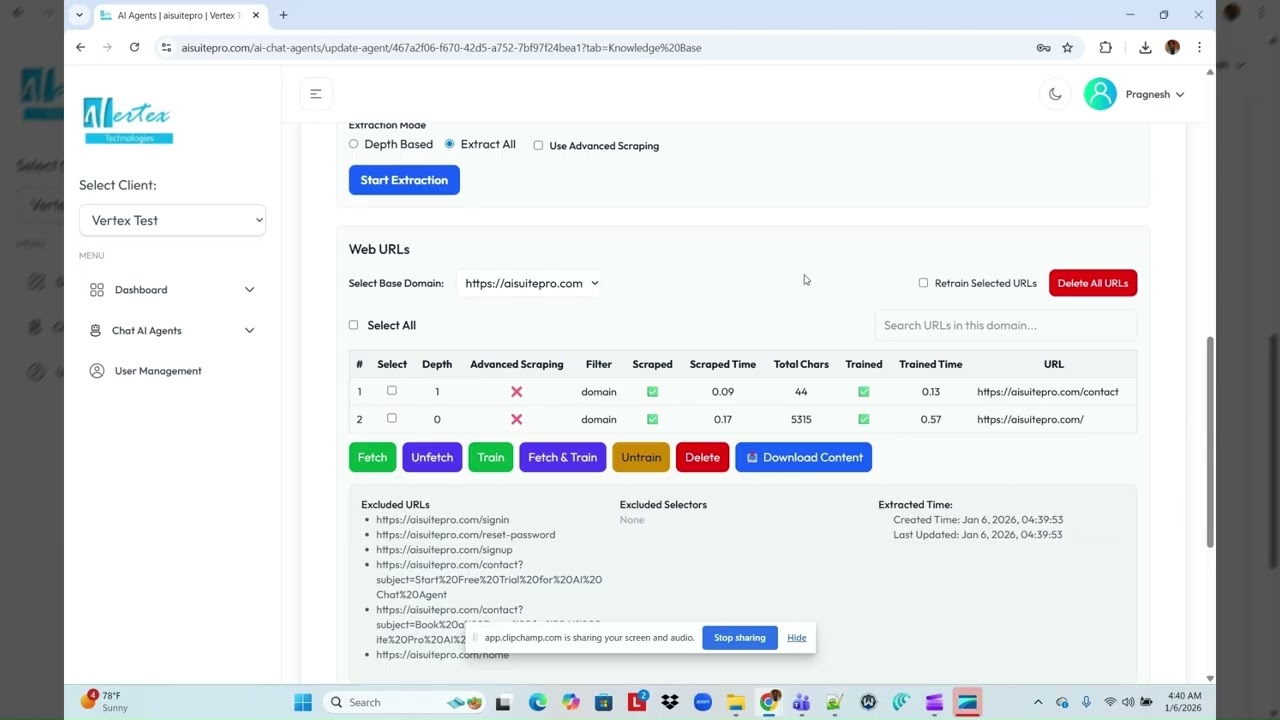Open password key icon in address bar
Screen dimensions: 1280x720
[x=1043, y=47]
